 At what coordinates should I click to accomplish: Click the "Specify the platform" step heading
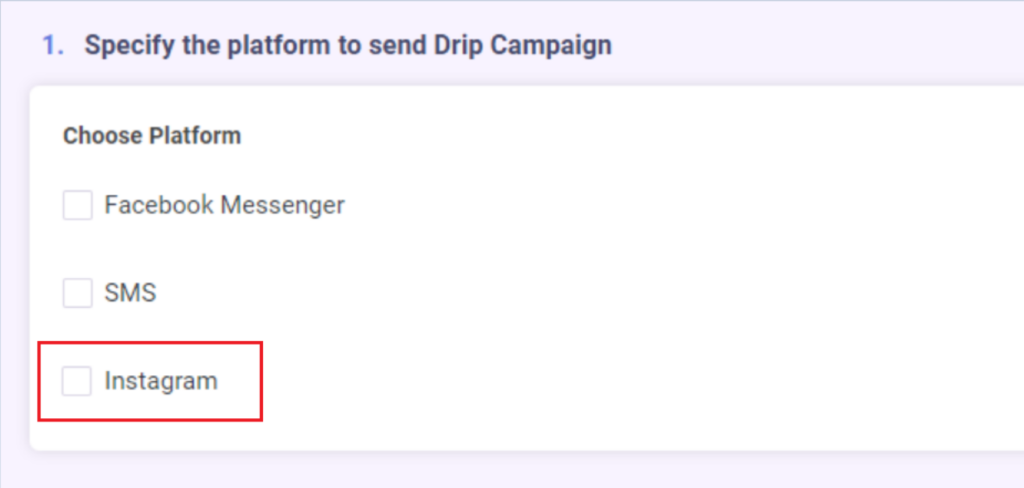pos(347,45)
